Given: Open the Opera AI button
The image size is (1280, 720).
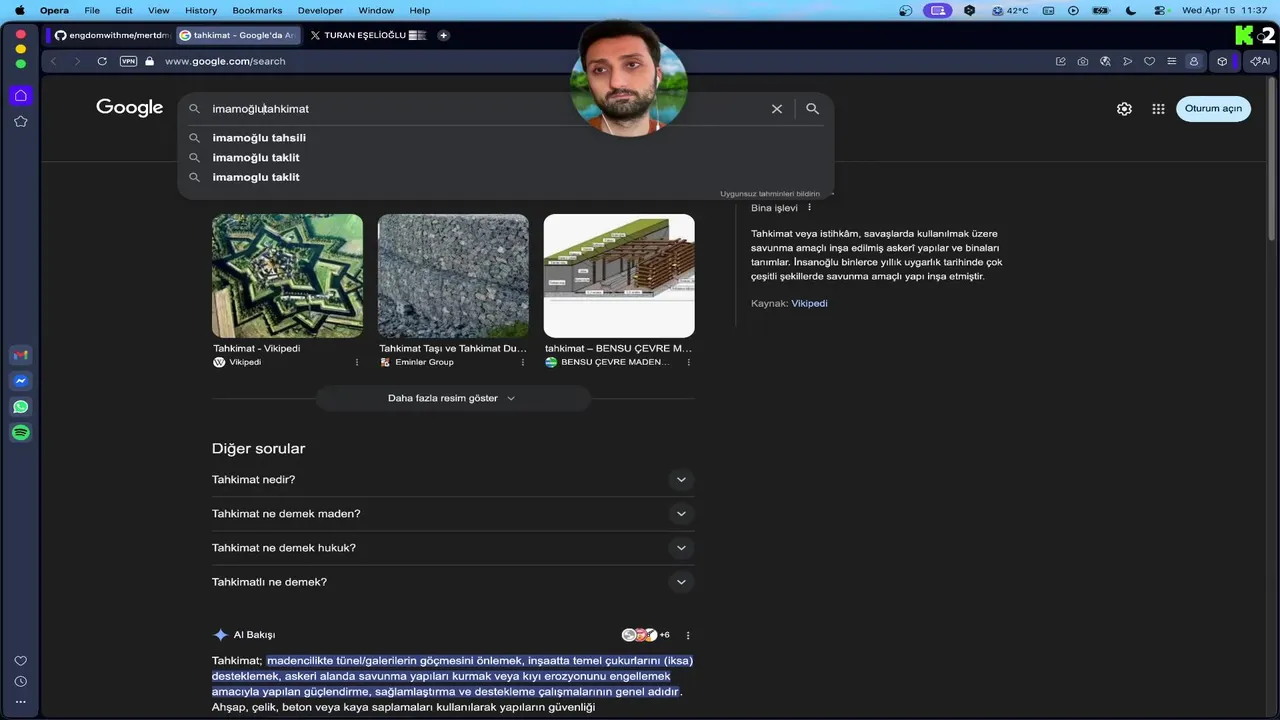Looking at the screenshot, I should [1259, 61].
